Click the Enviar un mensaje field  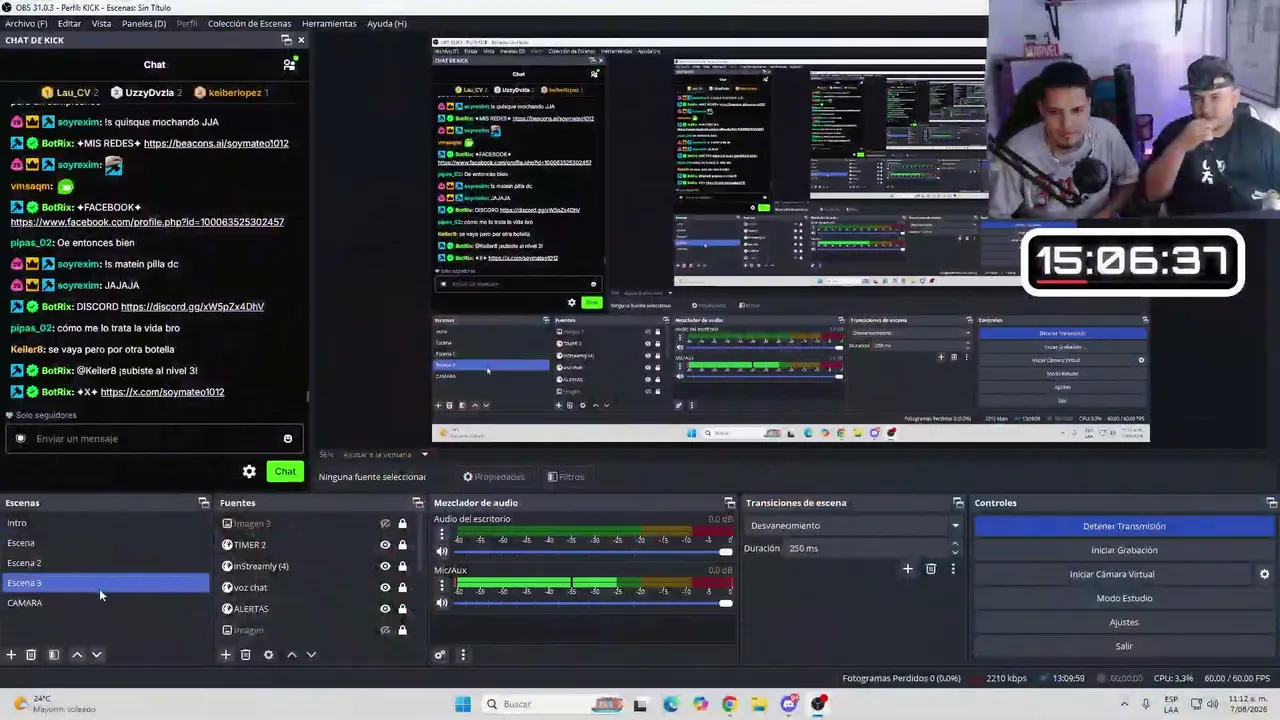coord(155,439)
